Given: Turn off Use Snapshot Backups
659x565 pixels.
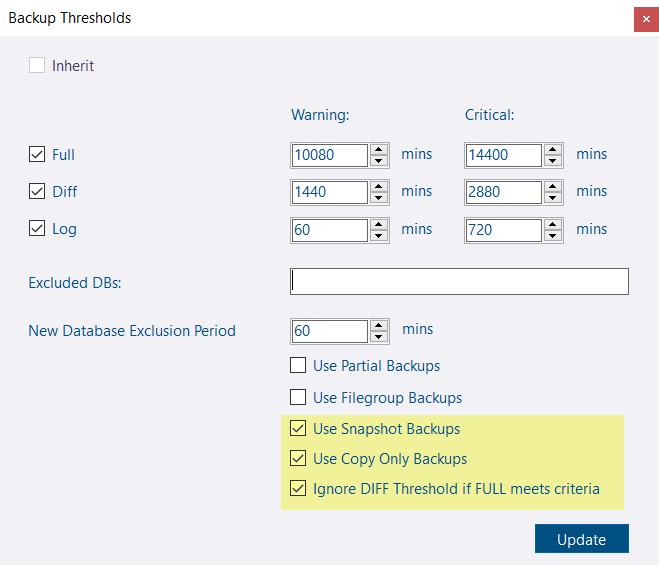Looking at the screenshot, I should click(x=298, y=428).
